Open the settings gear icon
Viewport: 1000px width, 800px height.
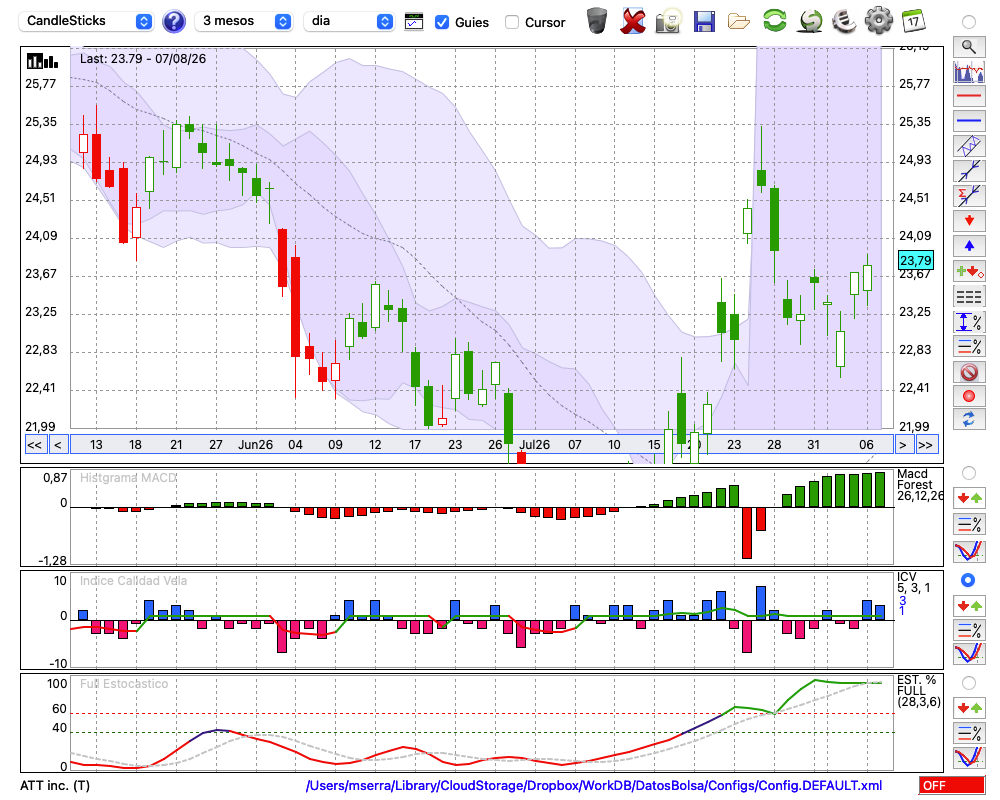click(x=878, y=21)
